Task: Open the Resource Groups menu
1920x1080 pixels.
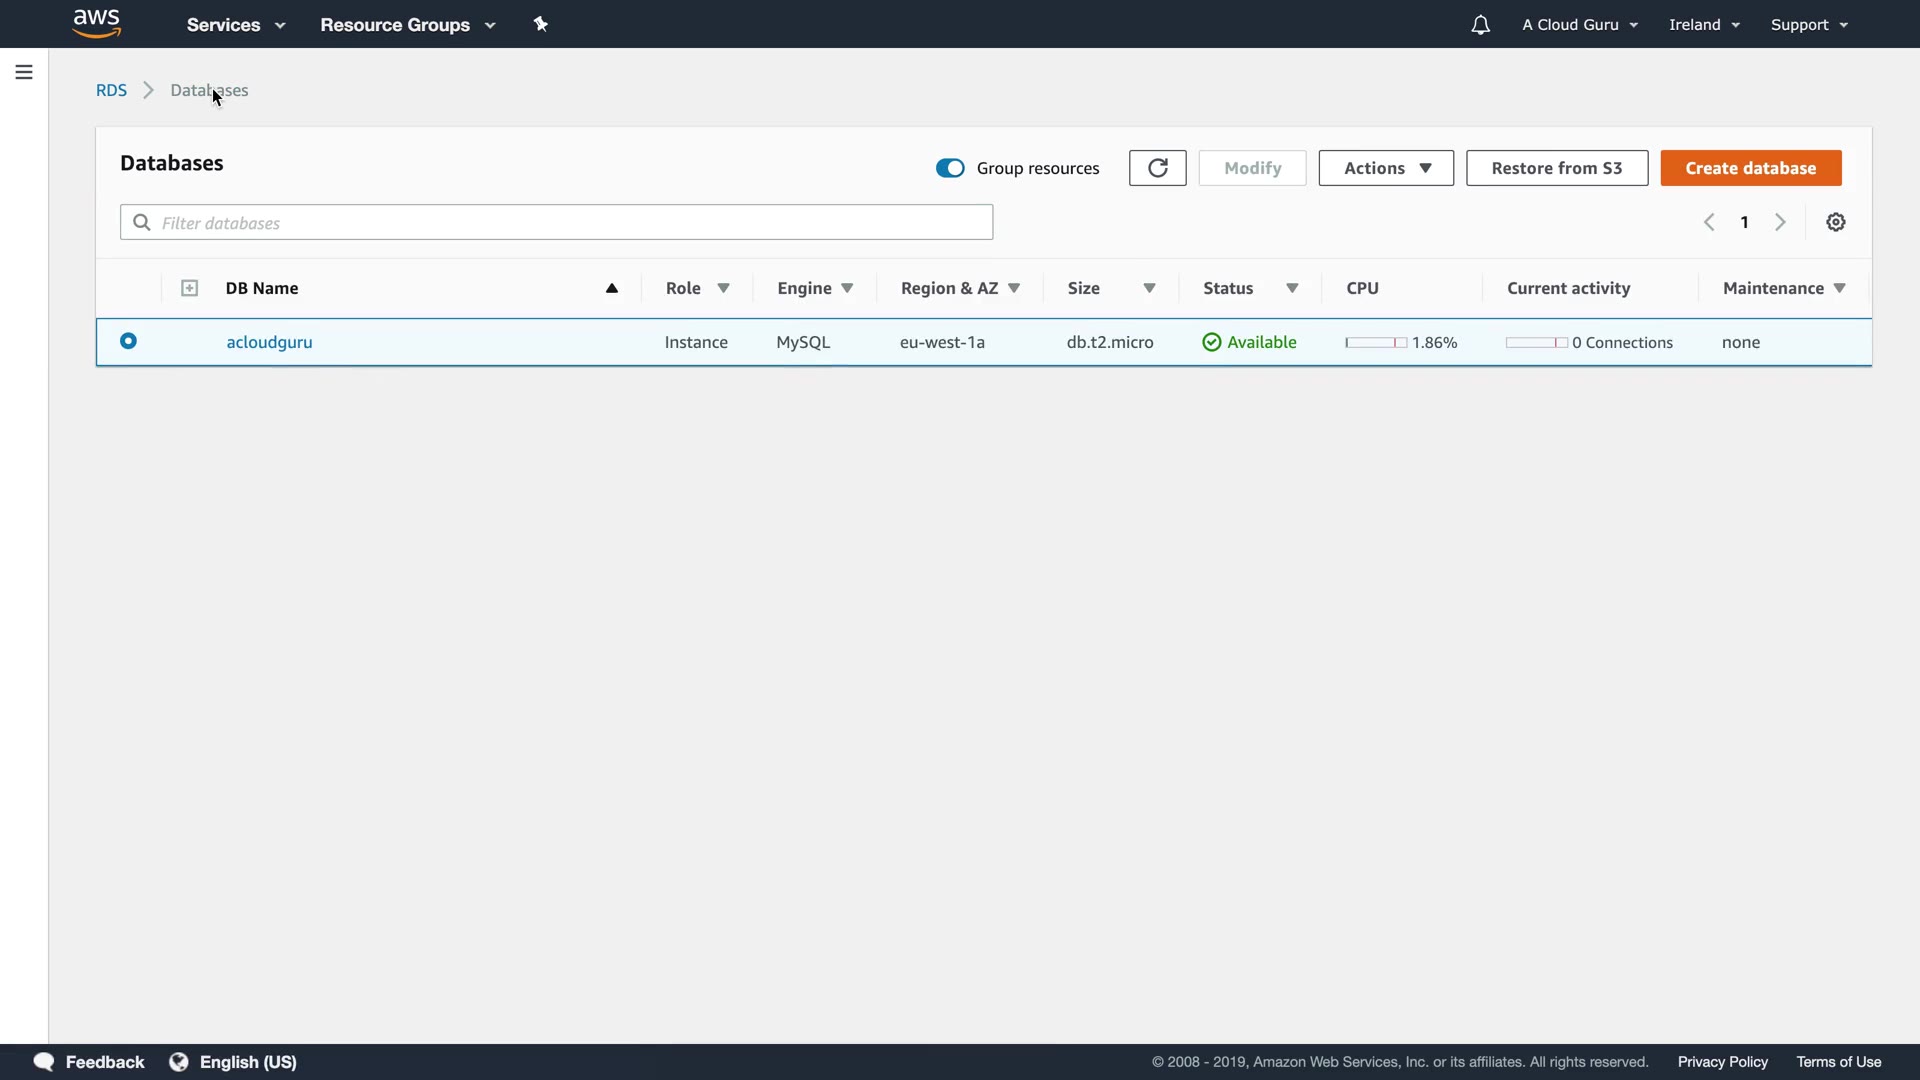Action: tap(407, 25)
